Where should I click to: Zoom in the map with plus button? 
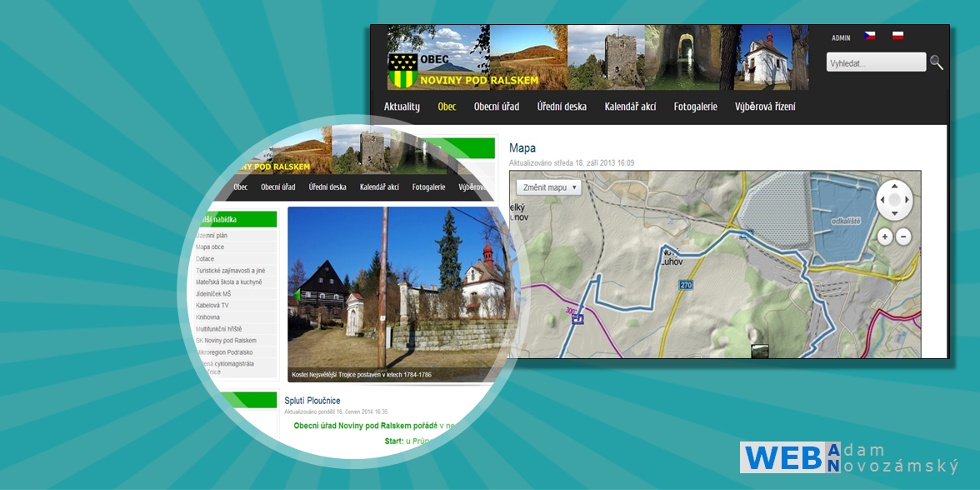pos(885,237)
